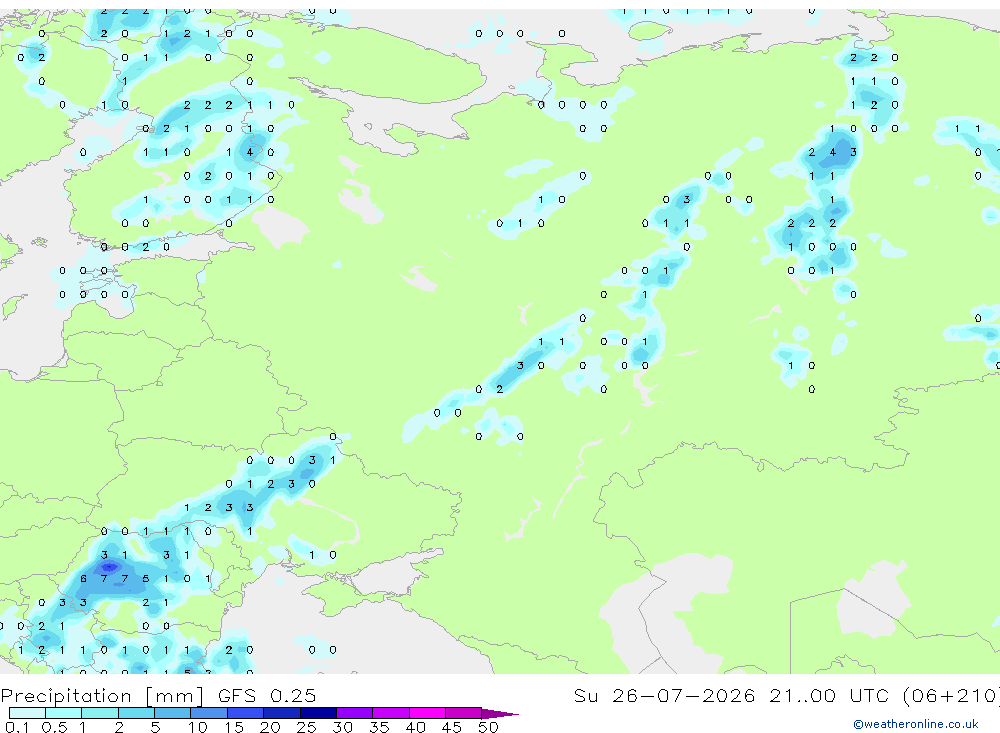This screenshot has height=733, width=1000.
Task: Click the 'GFS 0.25' model label
Action: (x=267, y=695)
